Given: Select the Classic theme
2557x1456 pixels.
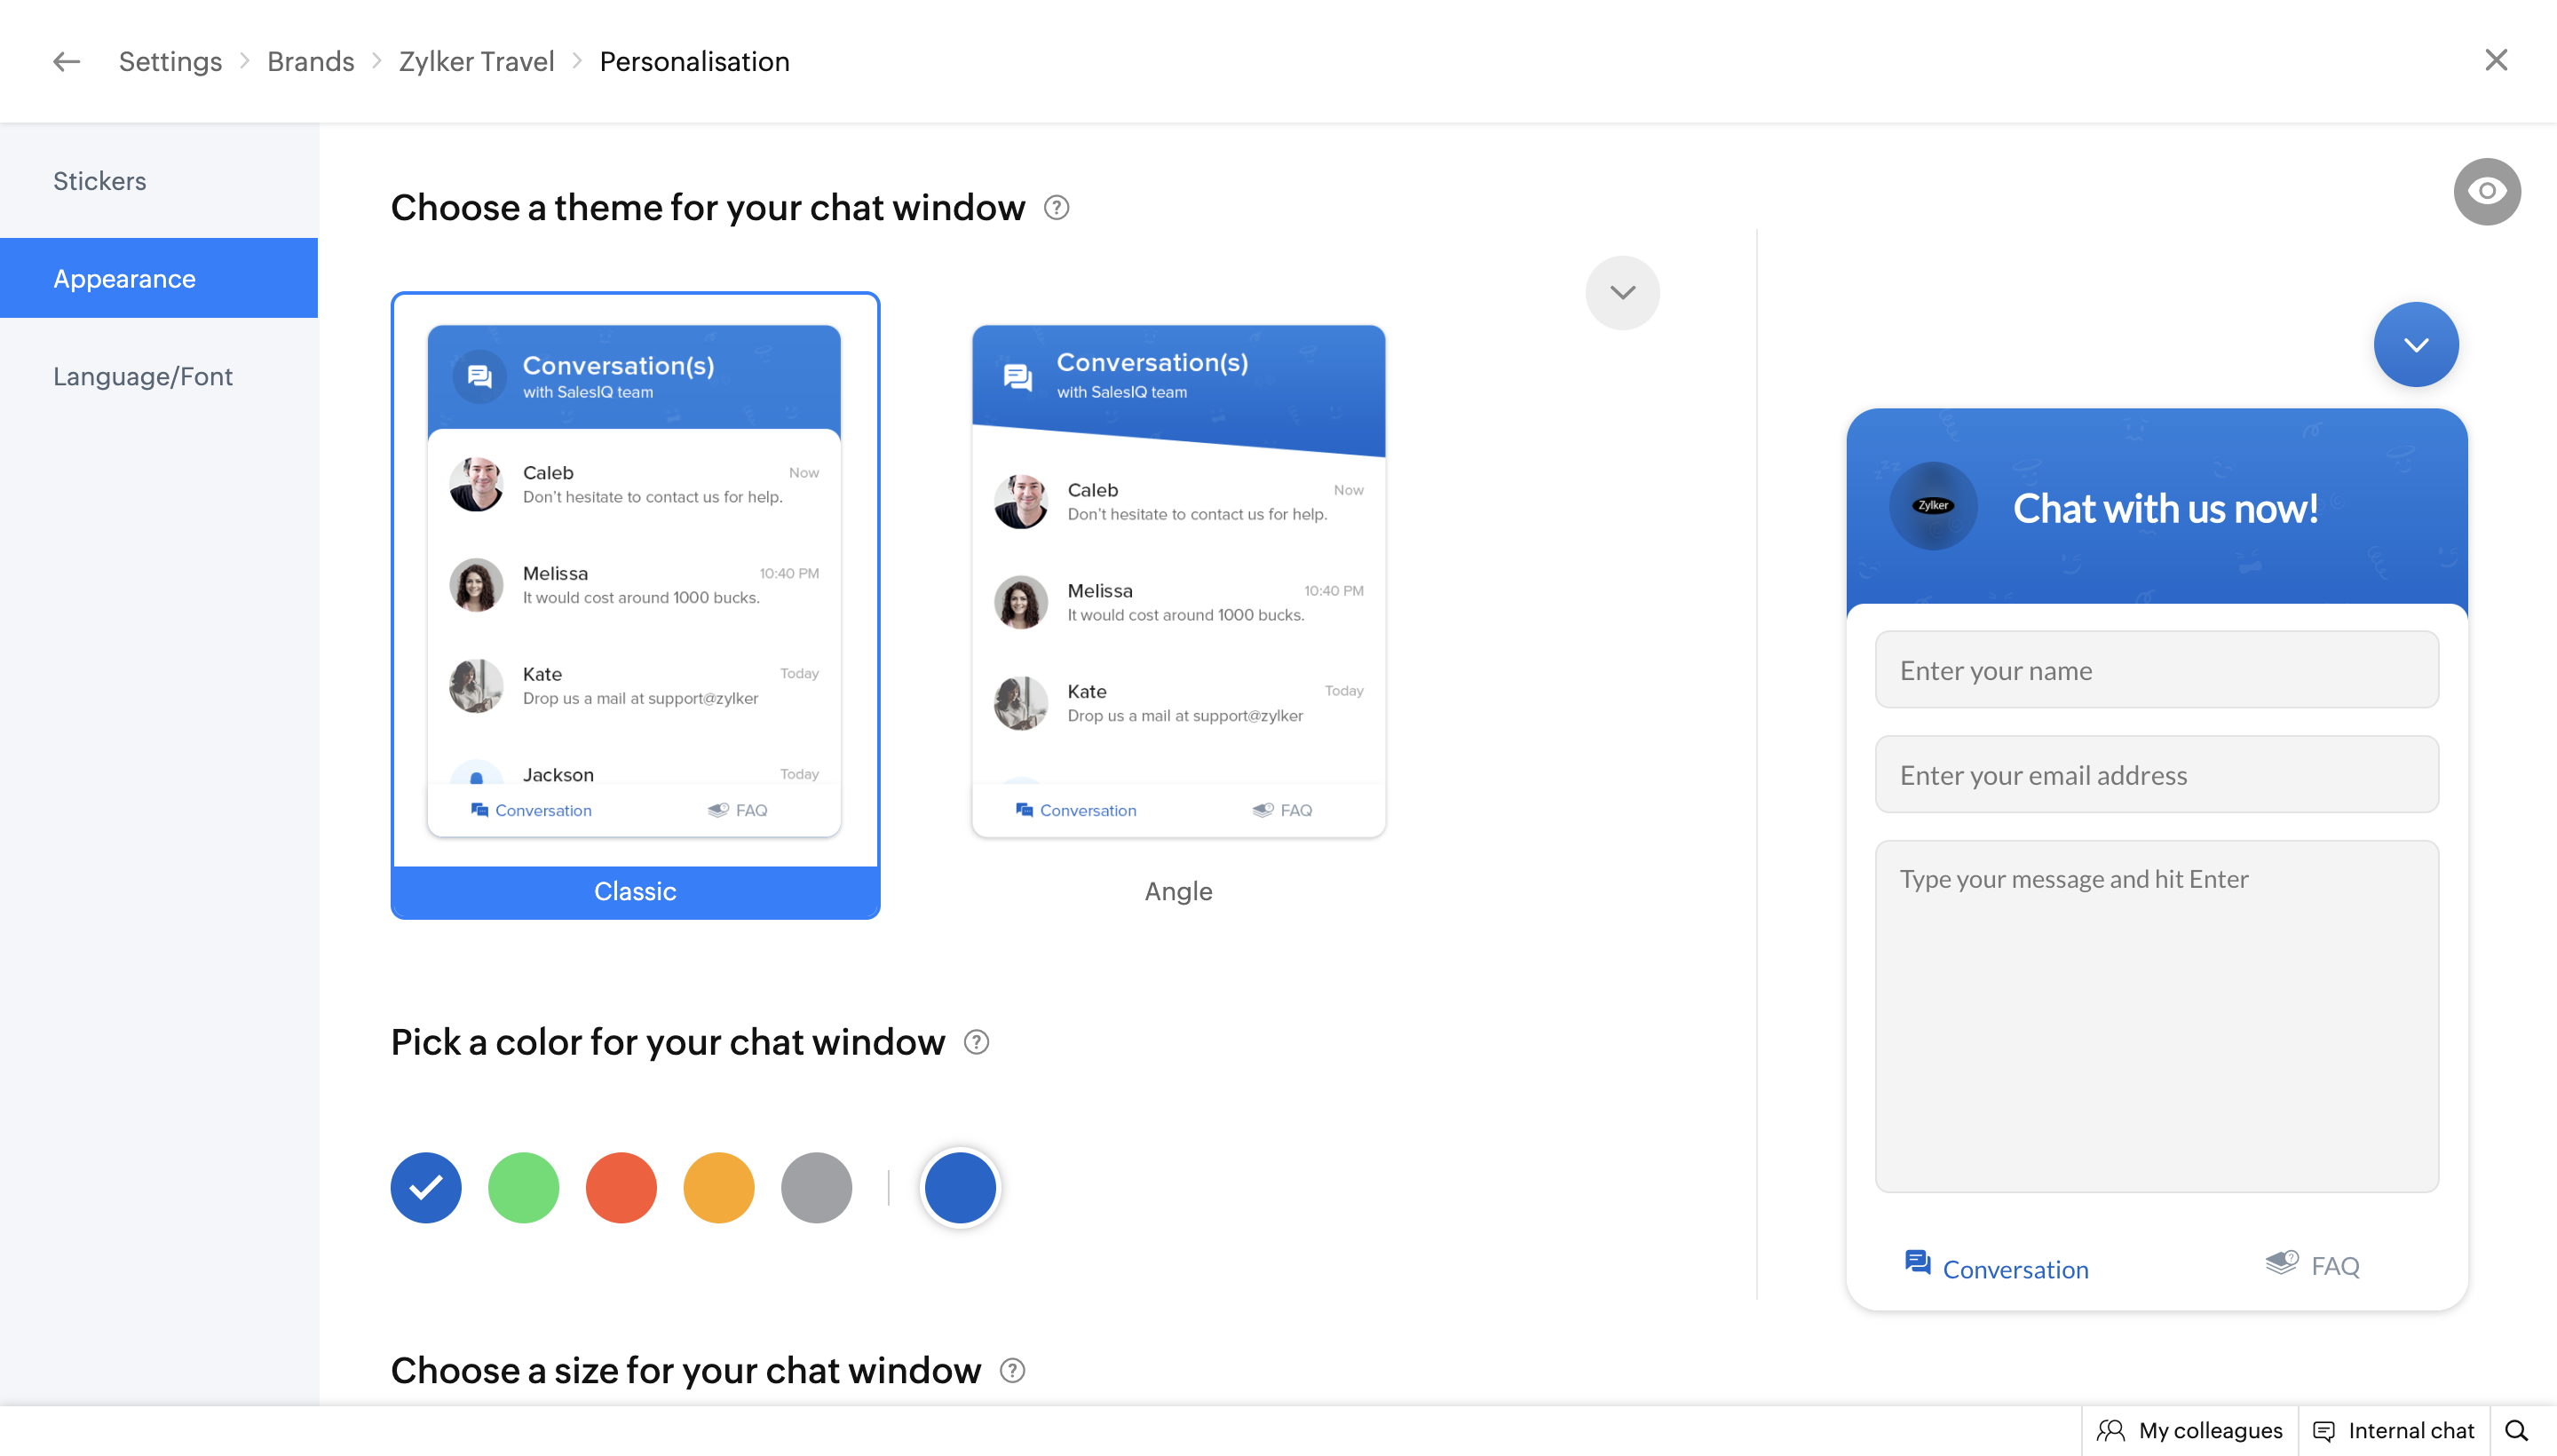Looking at the screenshot, I should (635, 604).
